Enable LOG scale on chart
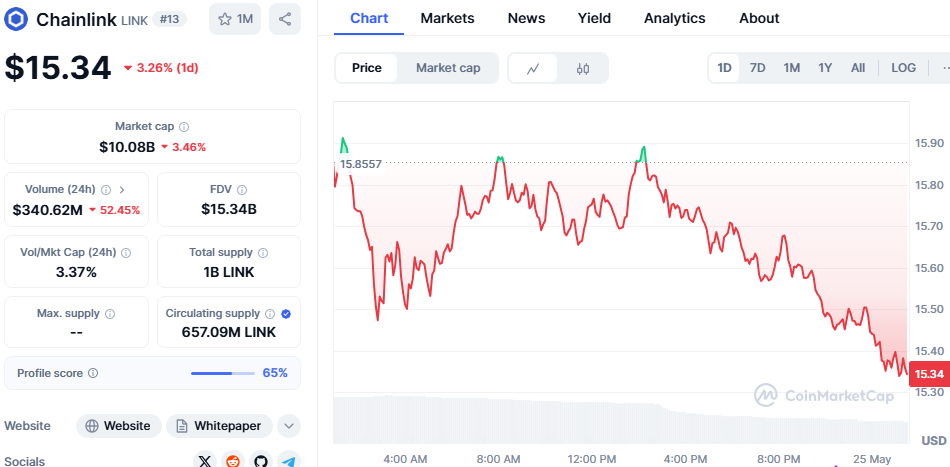 903,68
